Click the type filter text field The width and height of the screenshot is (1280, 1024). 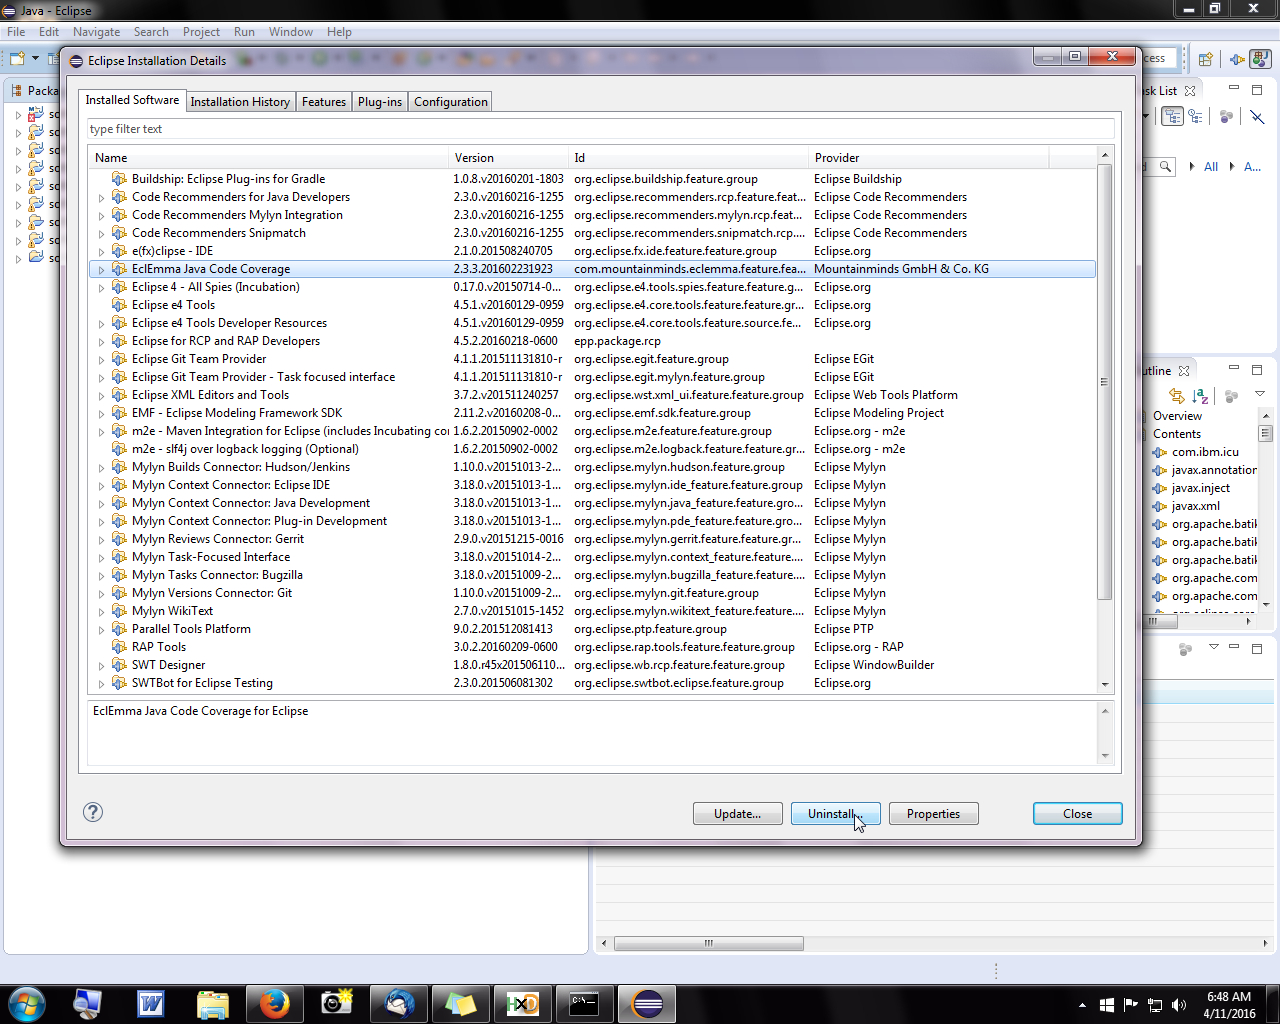[x=600, y=129]
